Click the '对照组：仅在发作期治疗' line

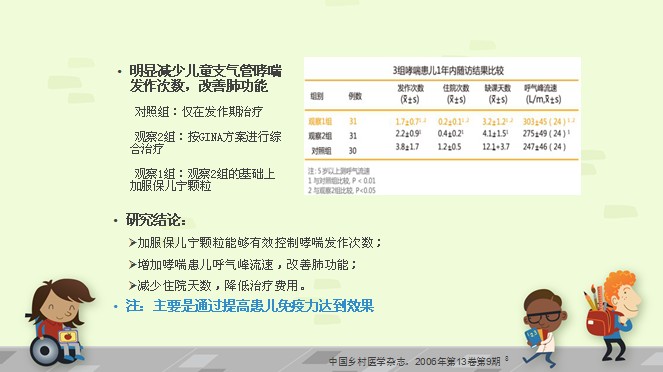[x=198, y=112]
